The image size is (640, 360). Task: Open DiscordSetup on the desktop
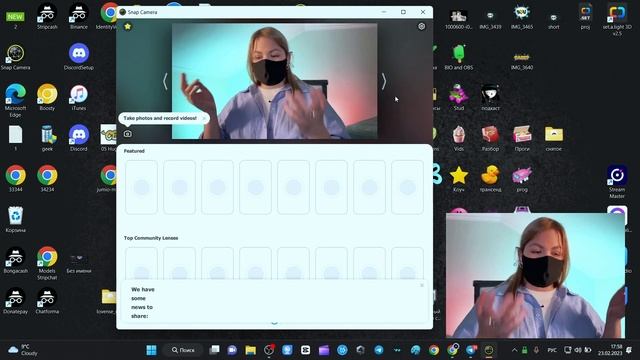[x=79, y=57]
